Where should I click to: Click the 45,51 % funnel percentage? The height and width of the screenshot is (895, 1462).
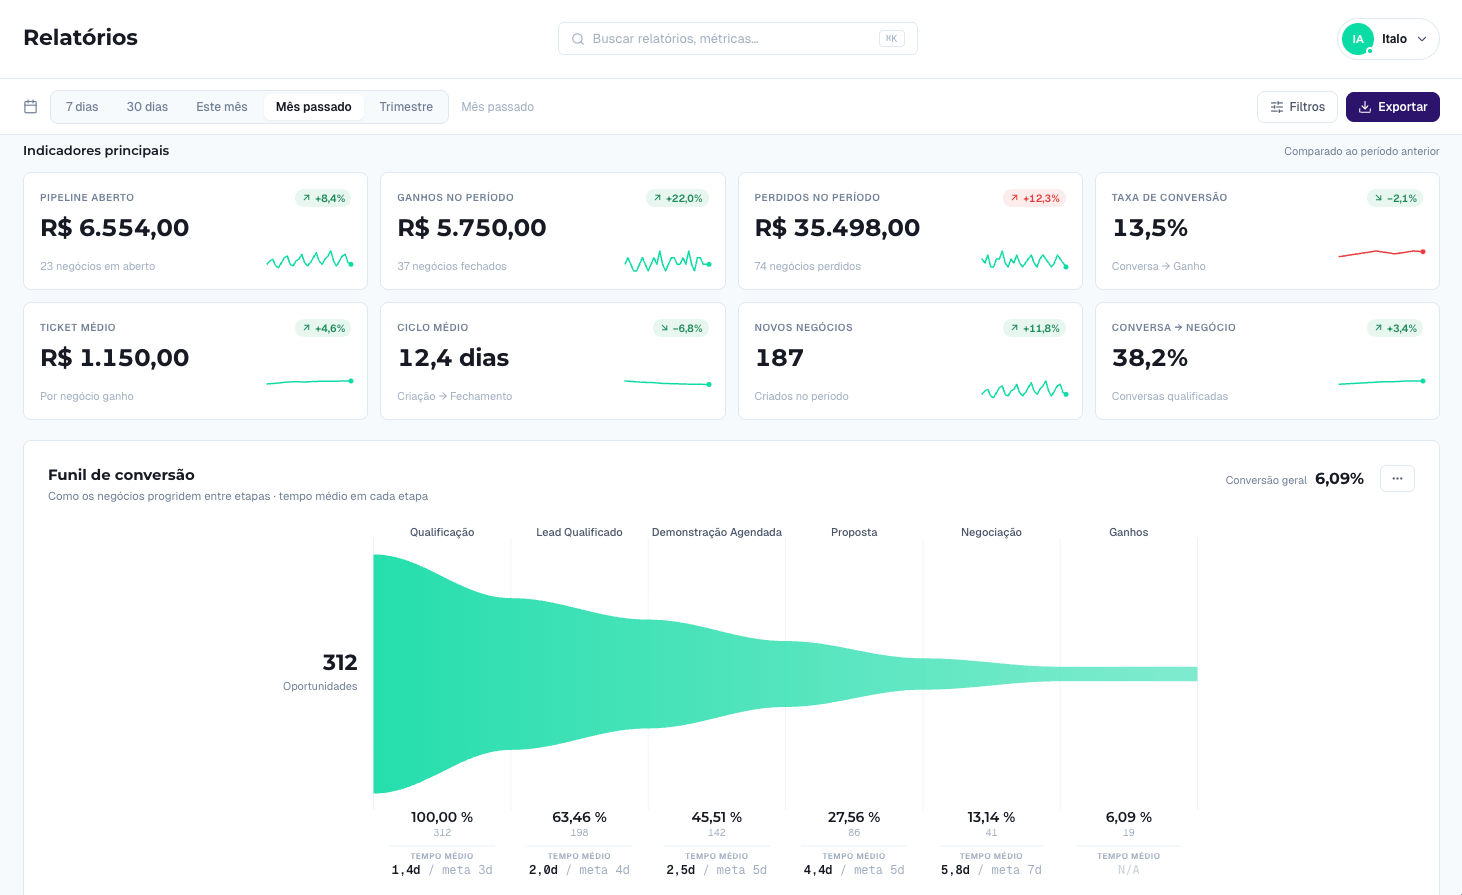coord(717,817)
